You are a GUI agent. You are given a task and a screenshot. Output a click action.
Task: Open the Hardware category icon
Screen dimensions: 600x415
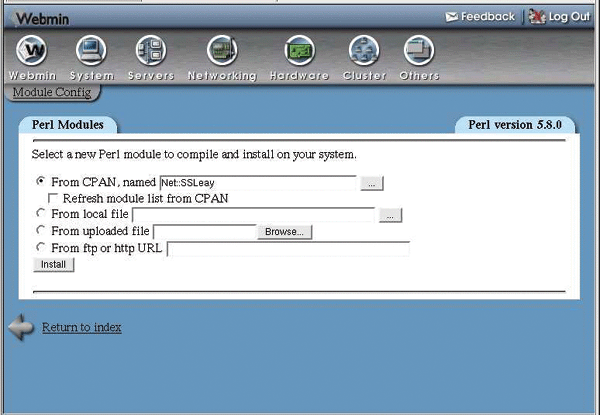pos(299,51)
